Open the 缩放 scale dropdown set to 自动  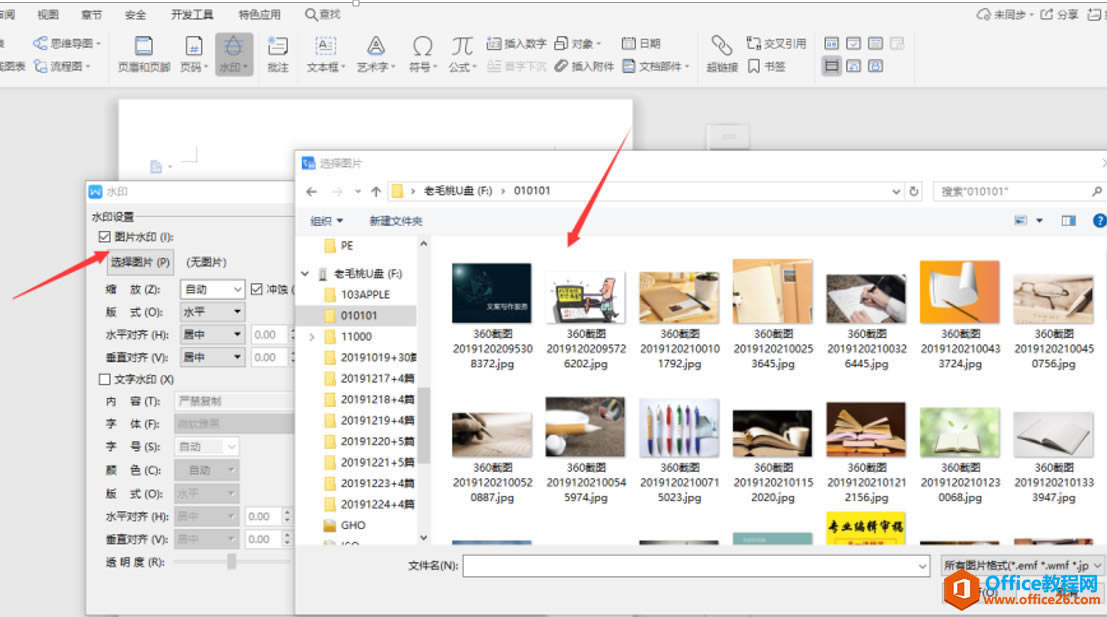(213, 289)
